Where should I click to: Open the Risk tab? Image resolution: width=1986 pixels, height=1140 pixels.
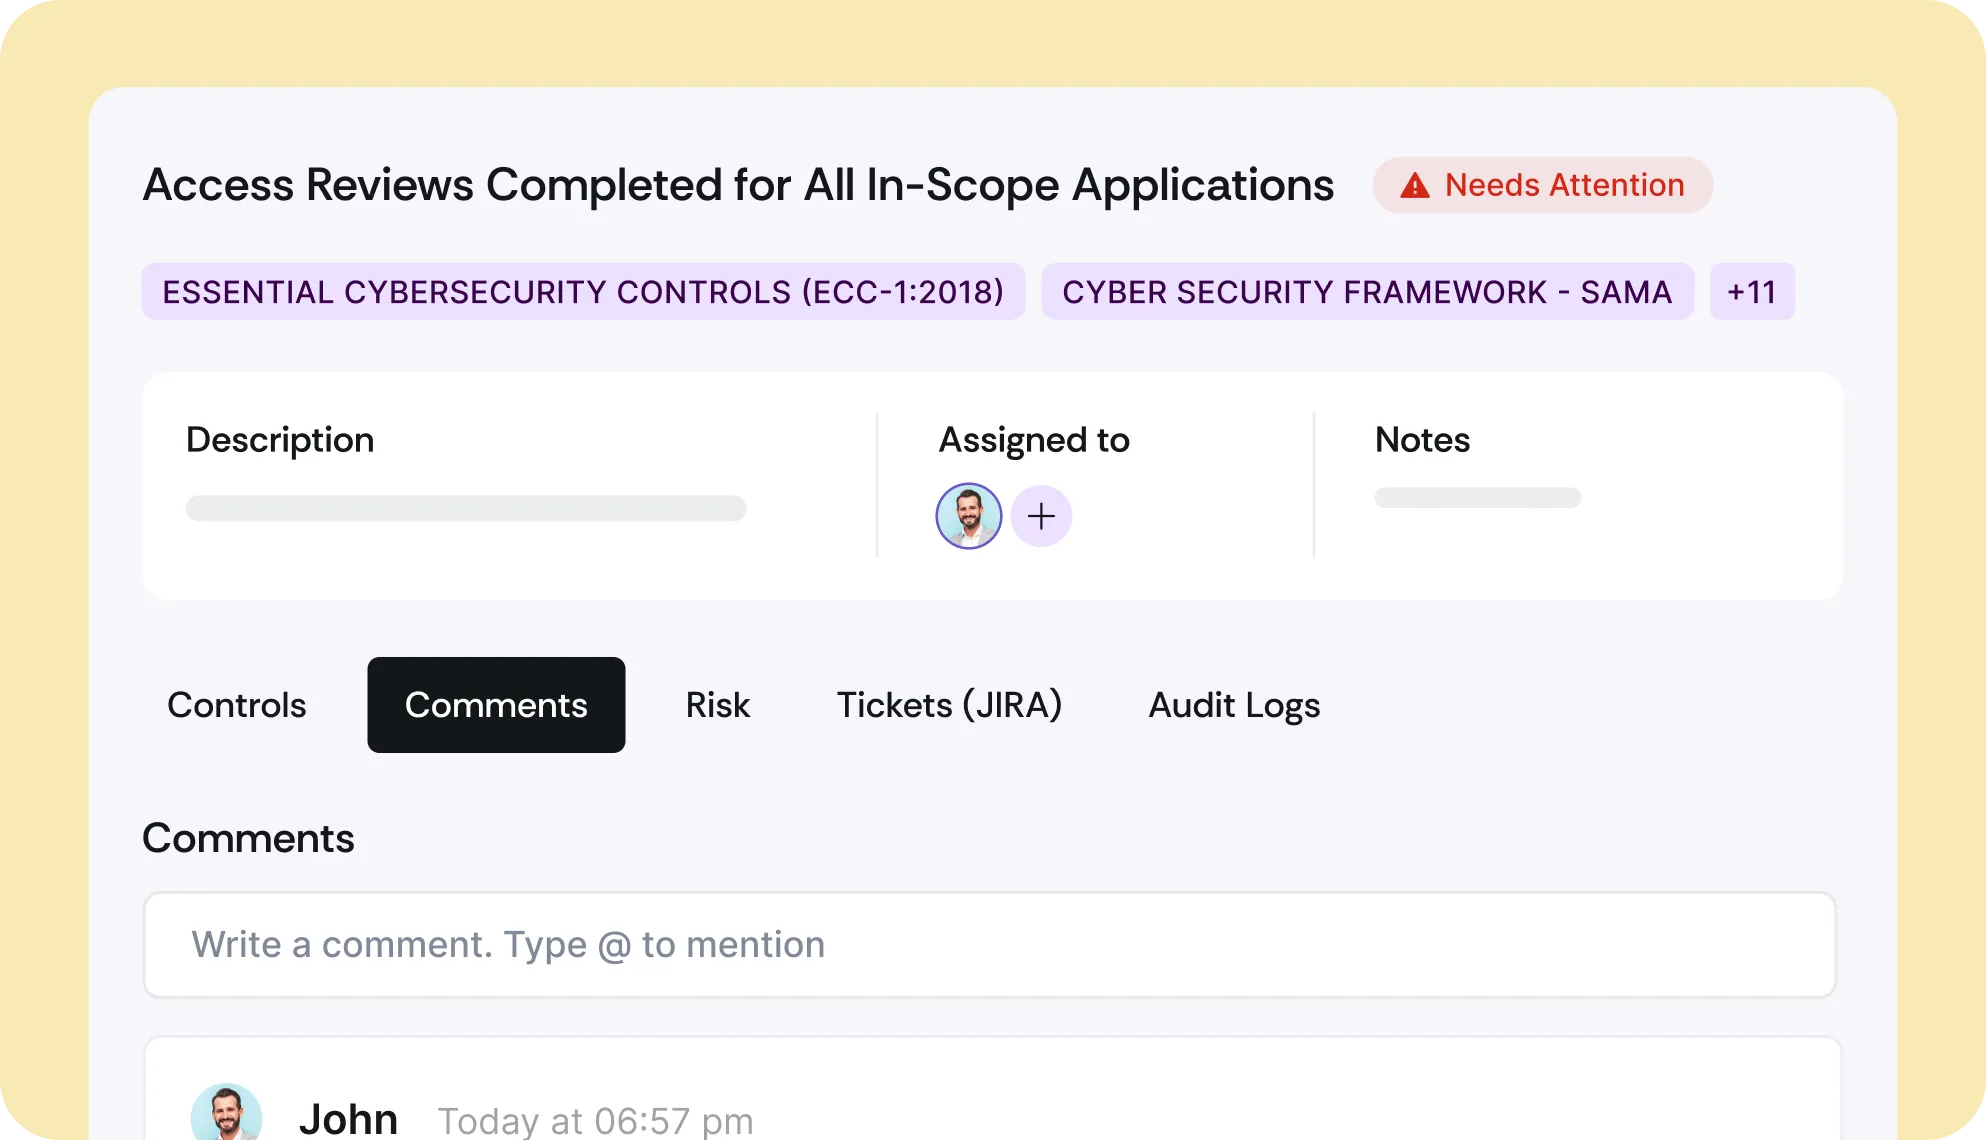(717, 705)
